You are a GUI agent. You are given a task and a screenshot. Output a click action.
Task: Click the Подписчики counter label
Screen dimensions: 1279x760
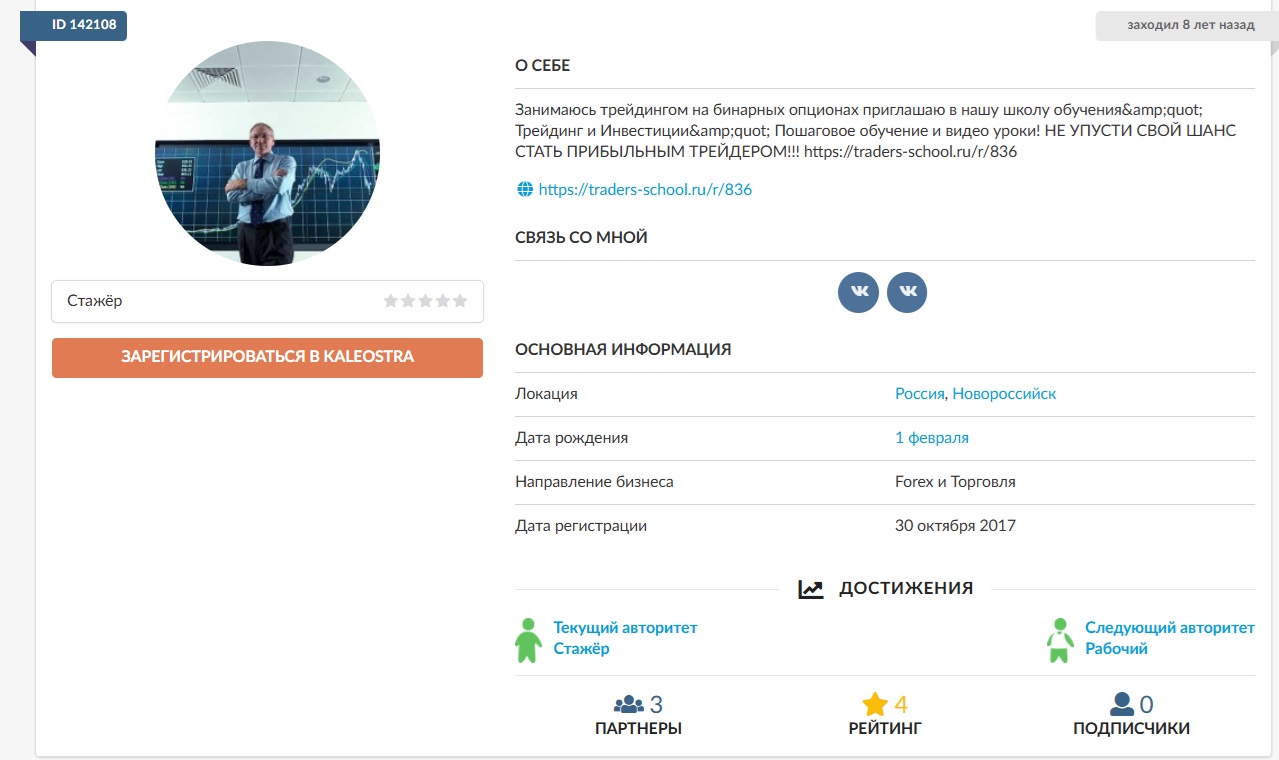(1131, 729)
